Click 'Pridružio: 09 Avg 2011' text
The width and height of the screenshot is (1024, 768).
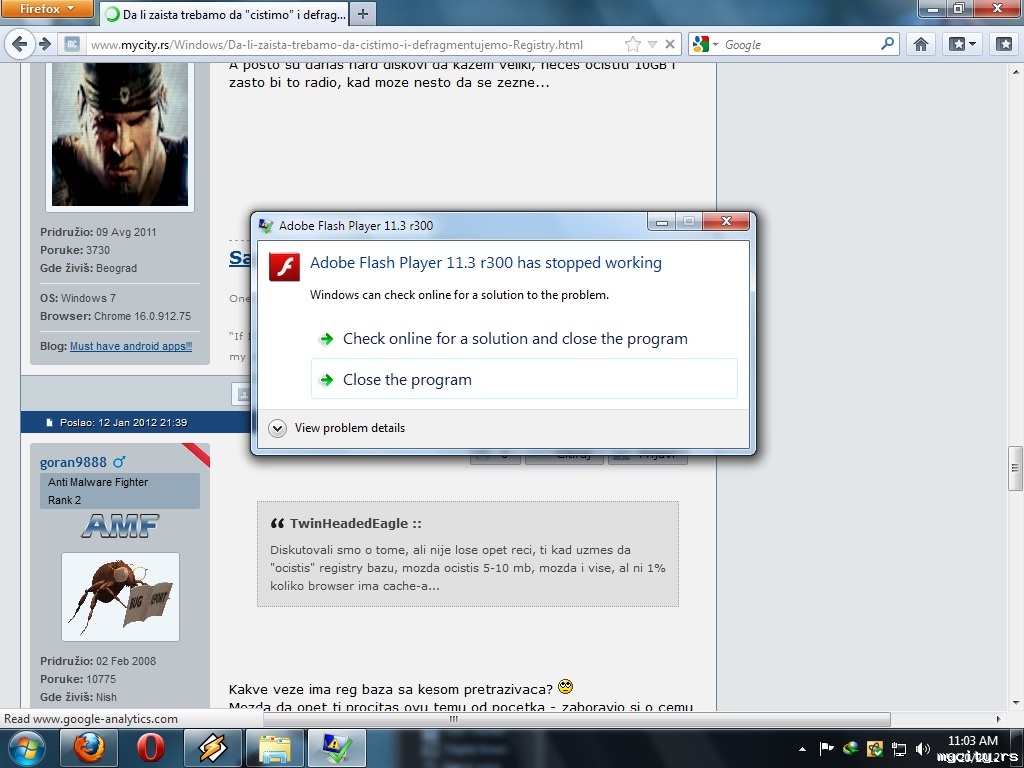tap(98, 232)
